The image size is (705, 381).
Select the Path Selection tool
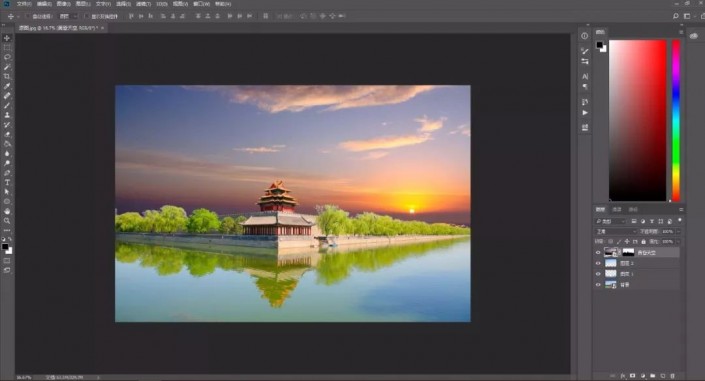coord(7,192)
